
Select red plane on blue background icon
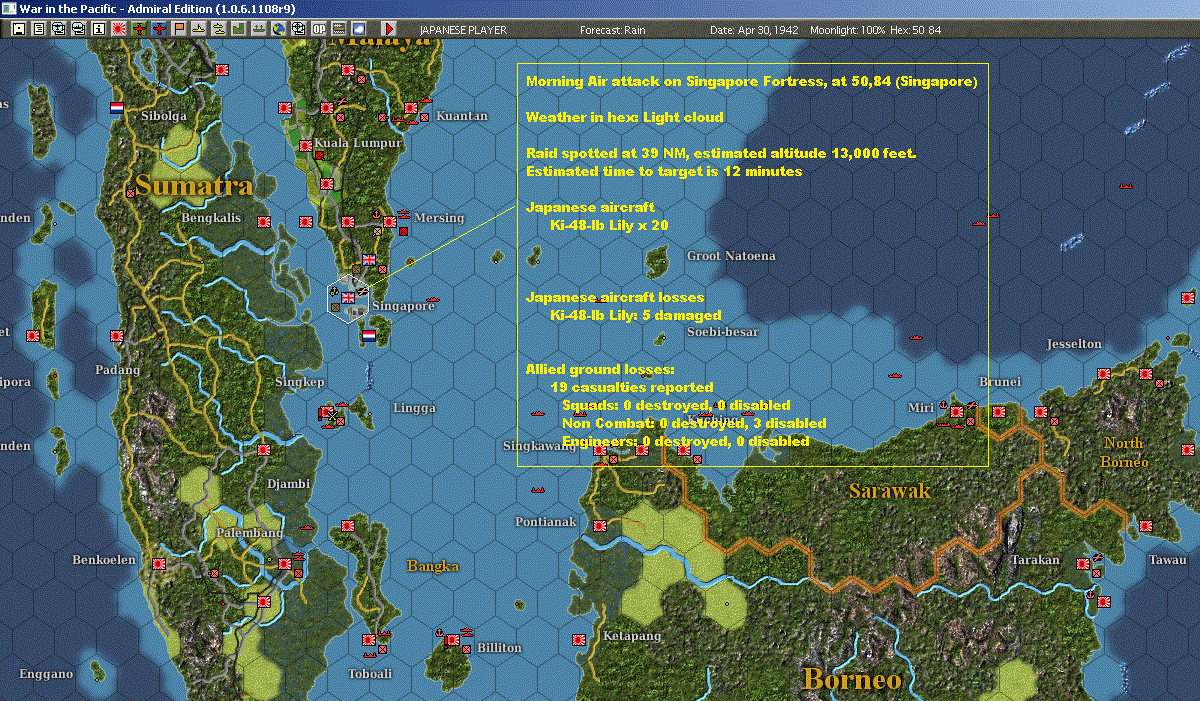[158, 29]
